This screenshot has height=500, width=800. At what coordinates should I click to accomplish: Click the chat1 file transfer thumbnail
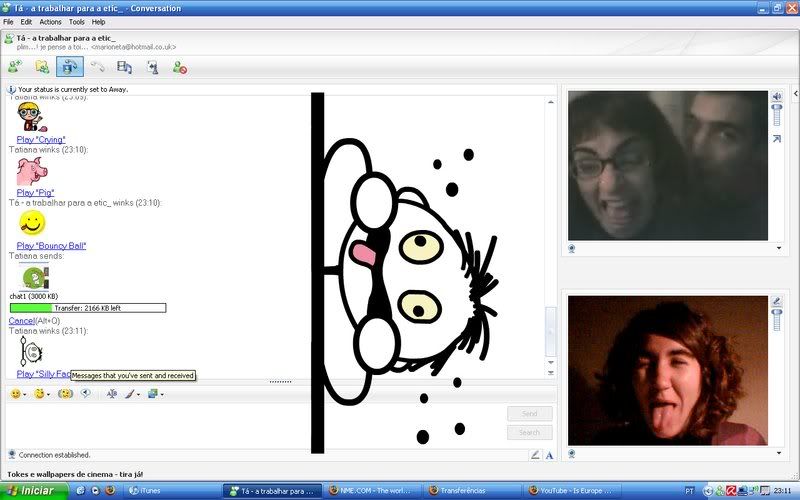pyautogui.click(x=34, y=278)
